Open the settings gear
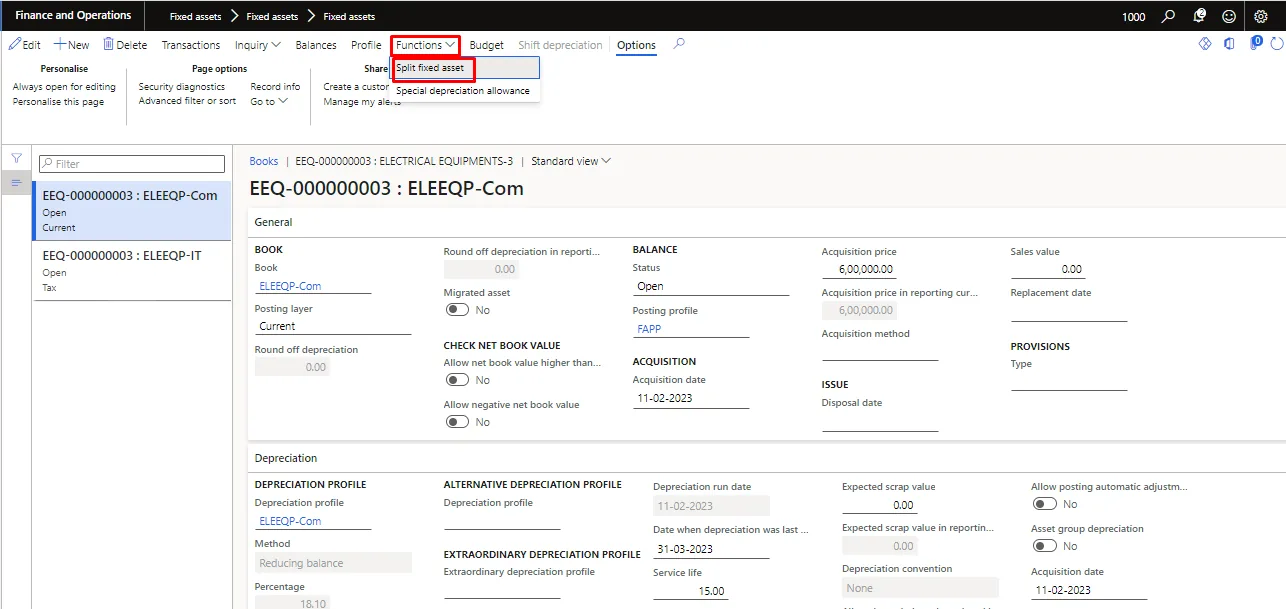This screenshot has width=1286, height=609. pos(1261,16)
